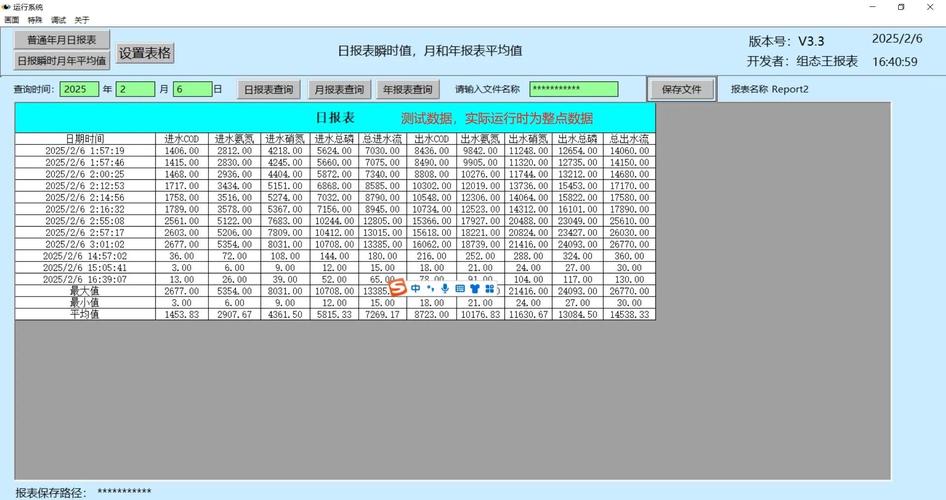Click the cell with value 360.00

629,256
